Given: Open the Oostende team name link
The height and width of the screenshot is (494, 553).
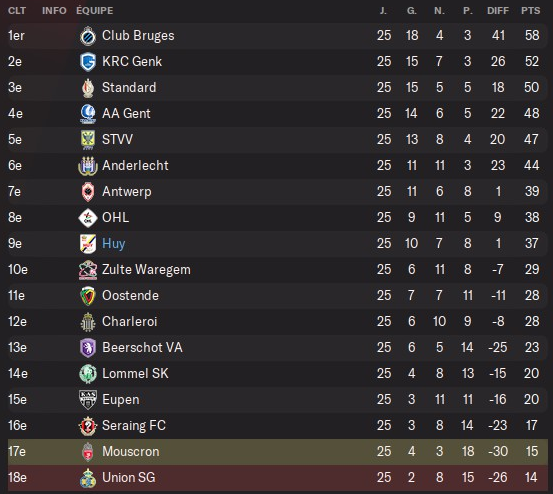Looking at the screenshot, I should [x=130, y=295].
